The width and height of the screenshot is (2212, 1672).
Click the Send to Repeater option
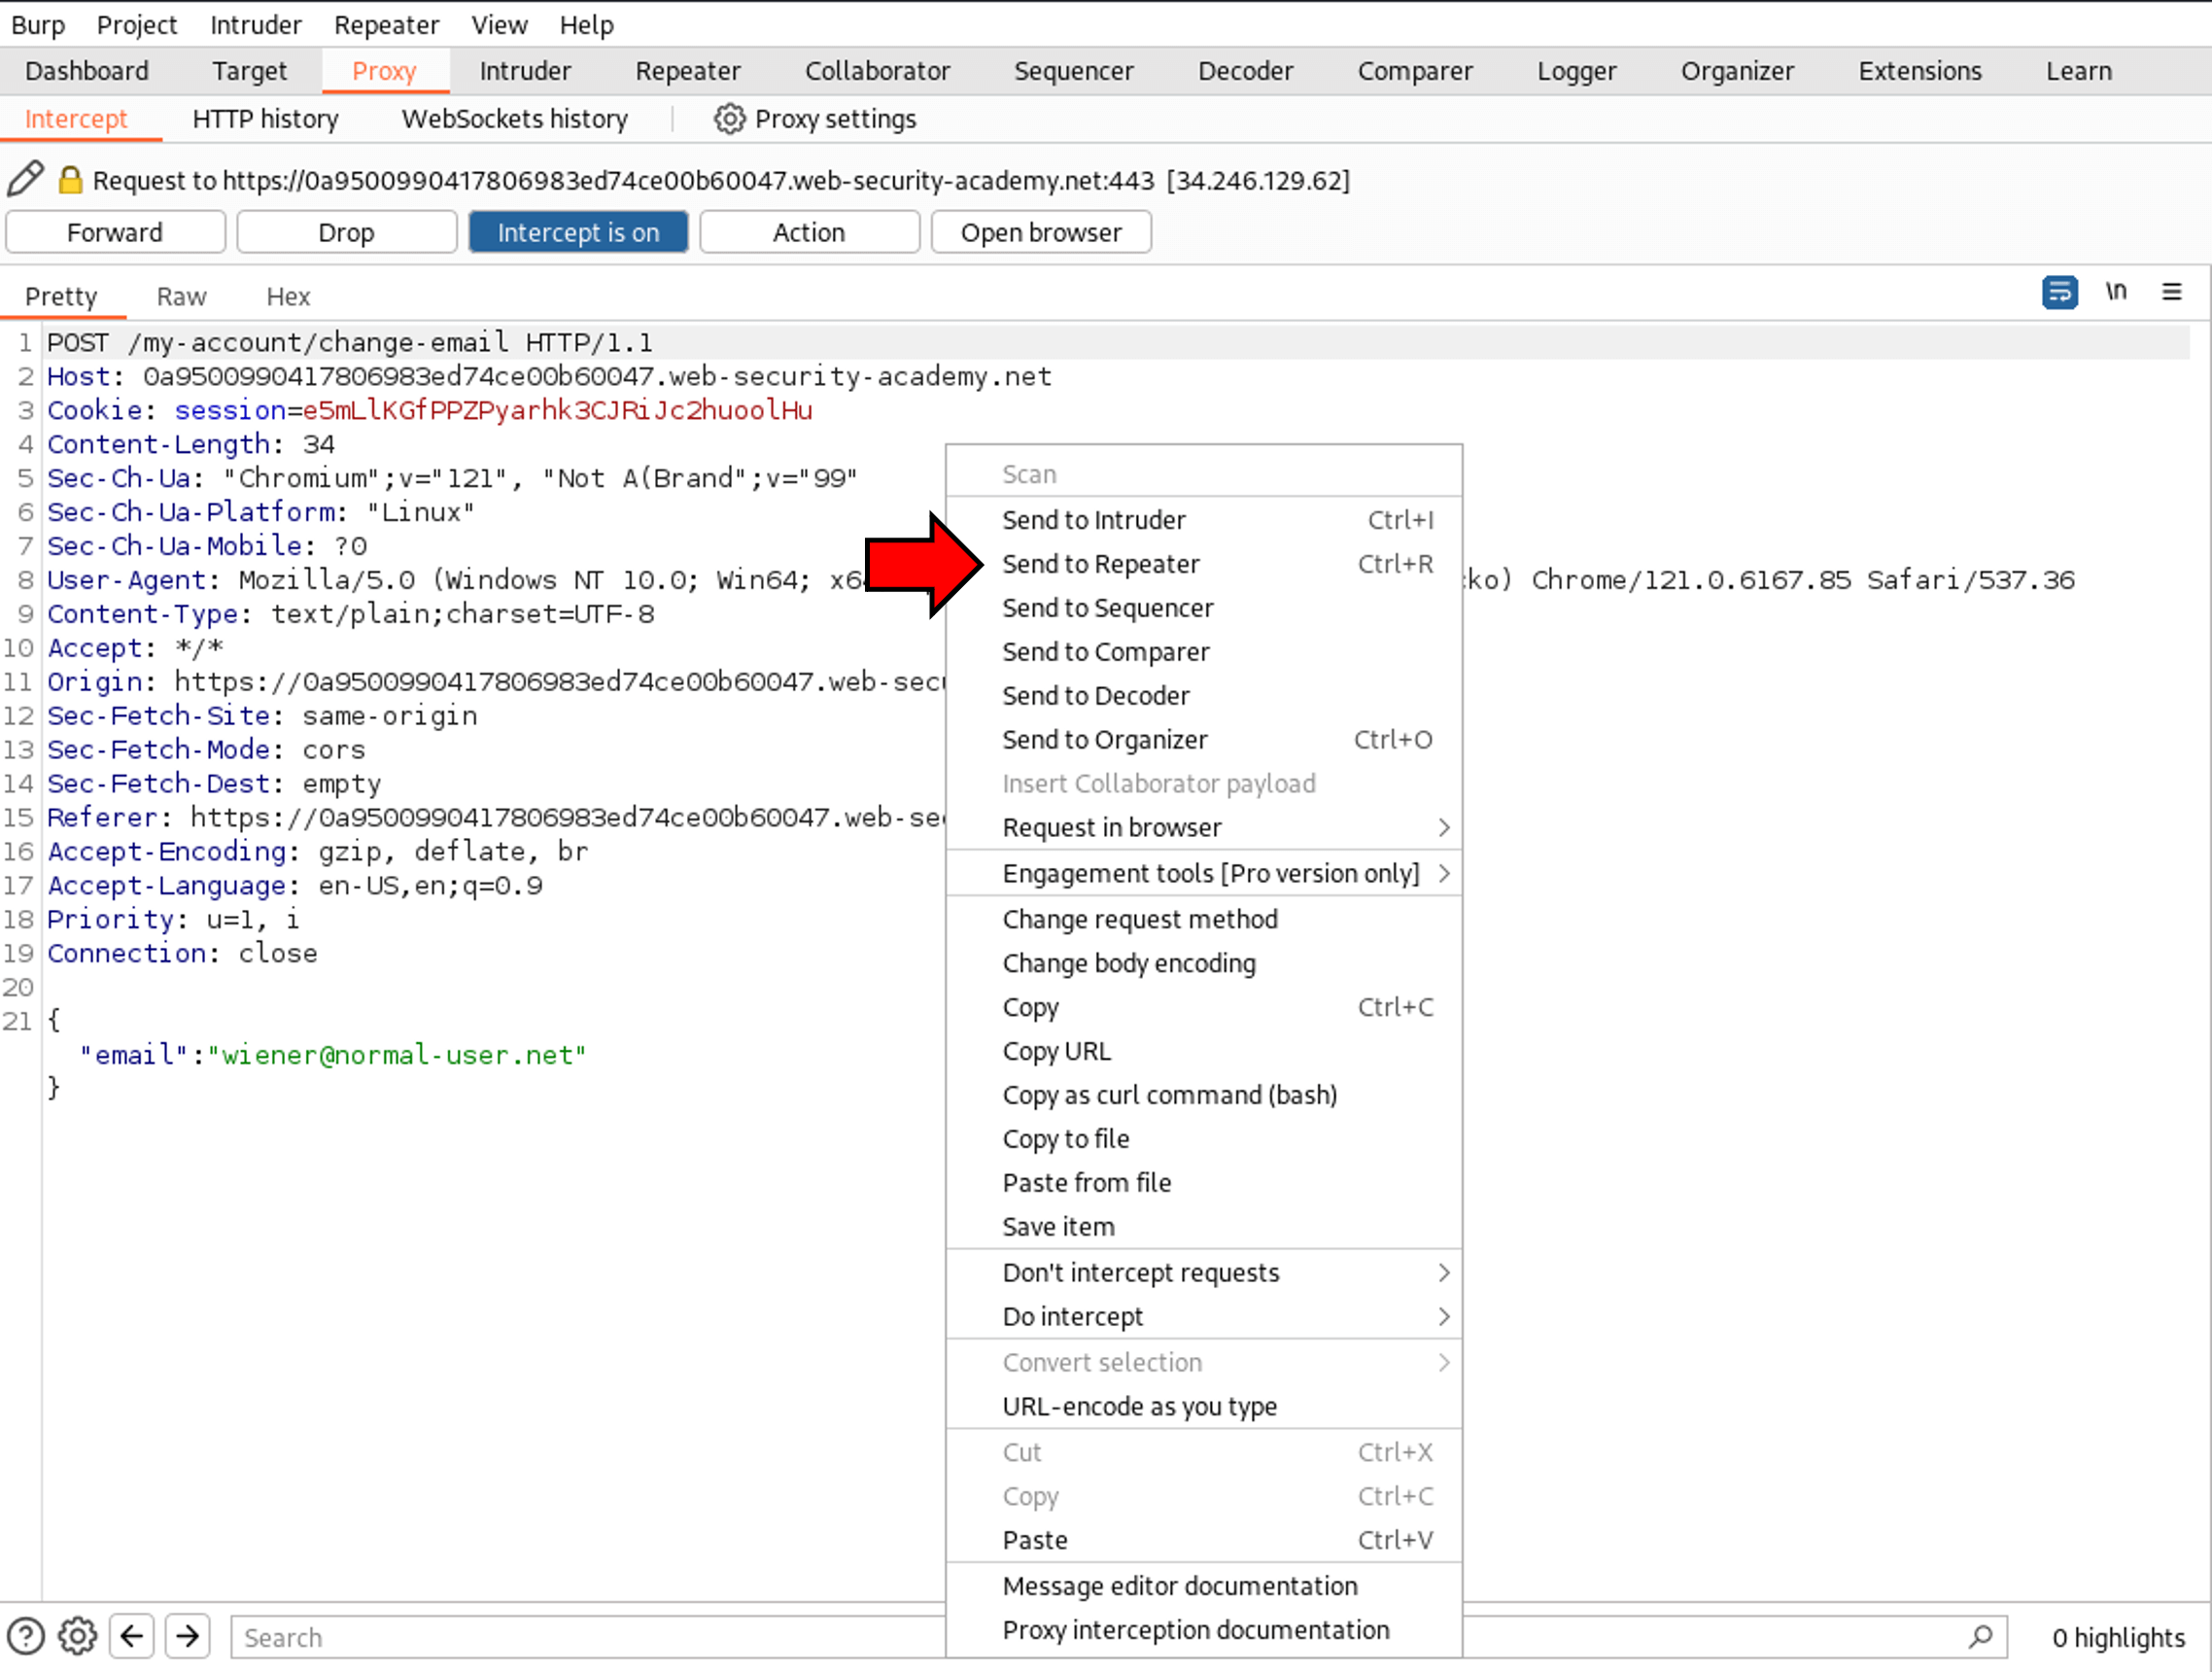[1101, 562]
